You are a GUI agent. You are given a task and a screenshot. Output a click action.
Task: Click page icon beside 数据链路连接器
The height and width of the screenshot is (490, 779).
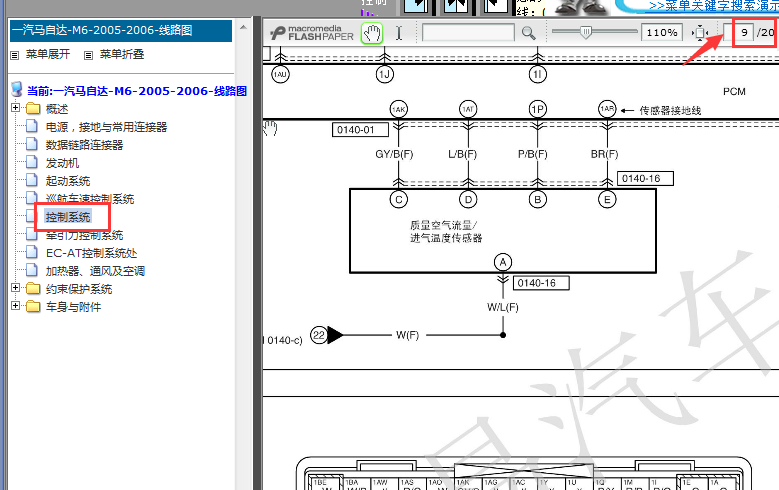click(x=32, y=144)
